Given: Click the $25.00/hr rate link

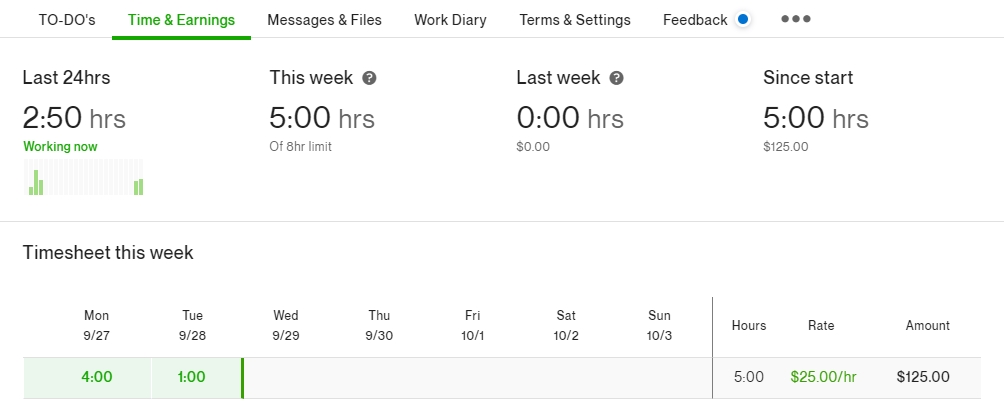Looking at the screenshot, I should point(823,377).
